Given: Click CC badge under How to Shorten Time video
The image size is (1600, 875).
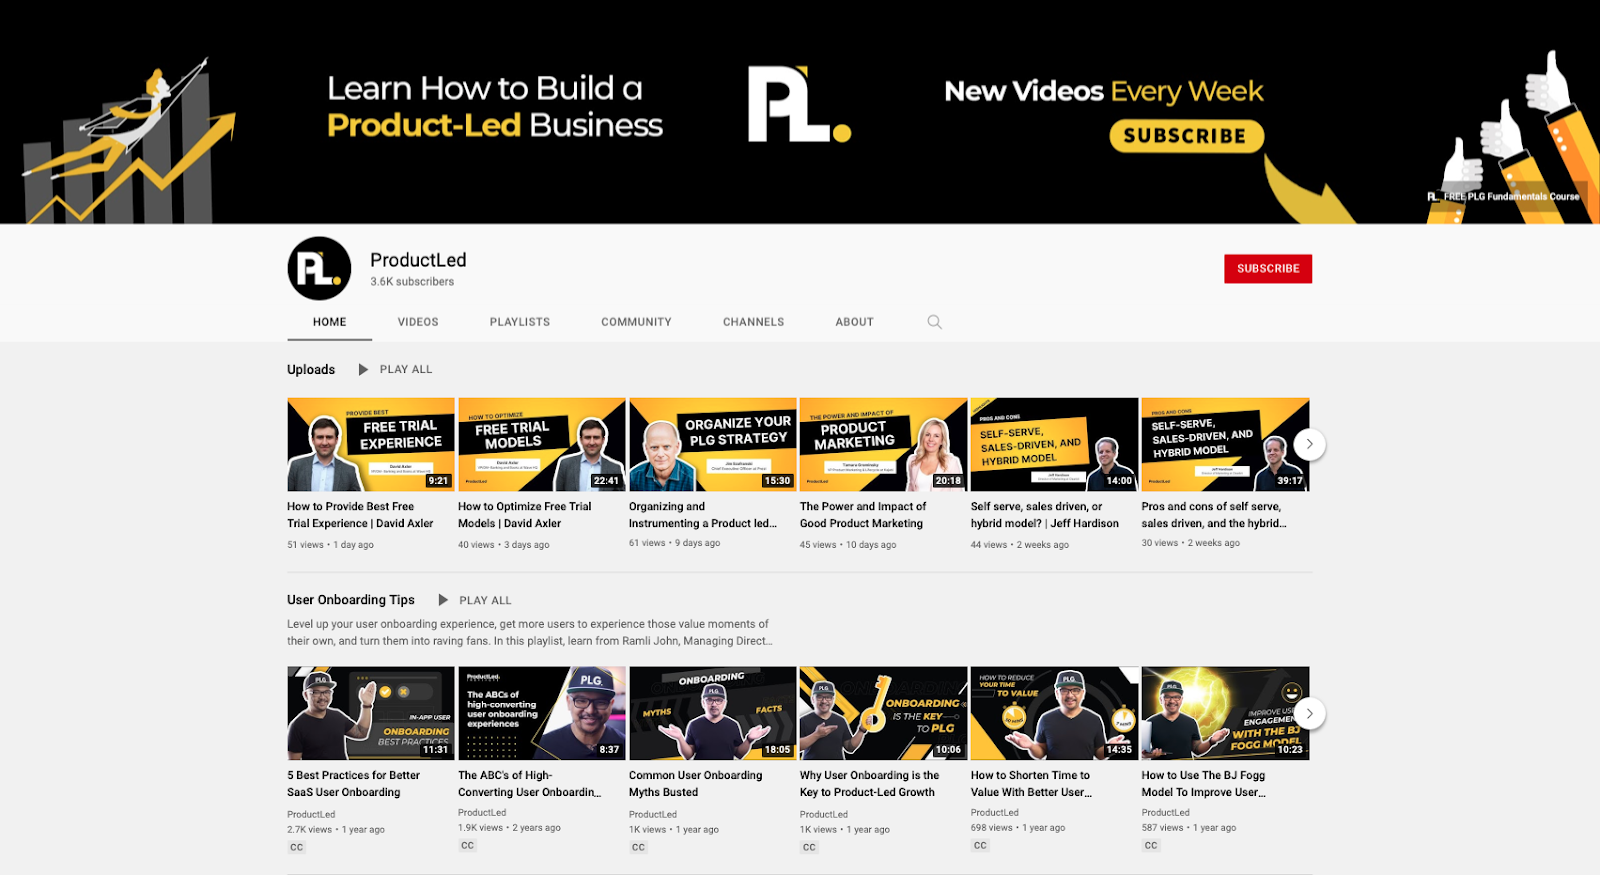Looking at the screenshot, I should click(x=980, y=845).
